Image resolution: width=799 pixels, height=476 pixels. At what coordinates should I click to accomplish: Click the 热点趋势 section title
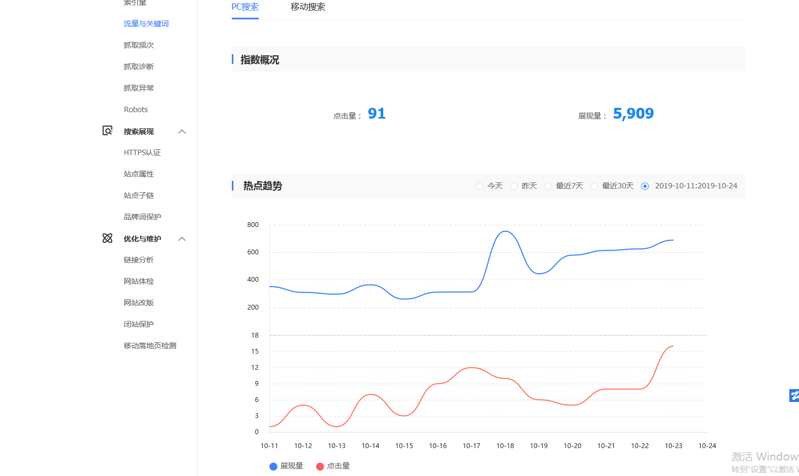tap(262, 186)
